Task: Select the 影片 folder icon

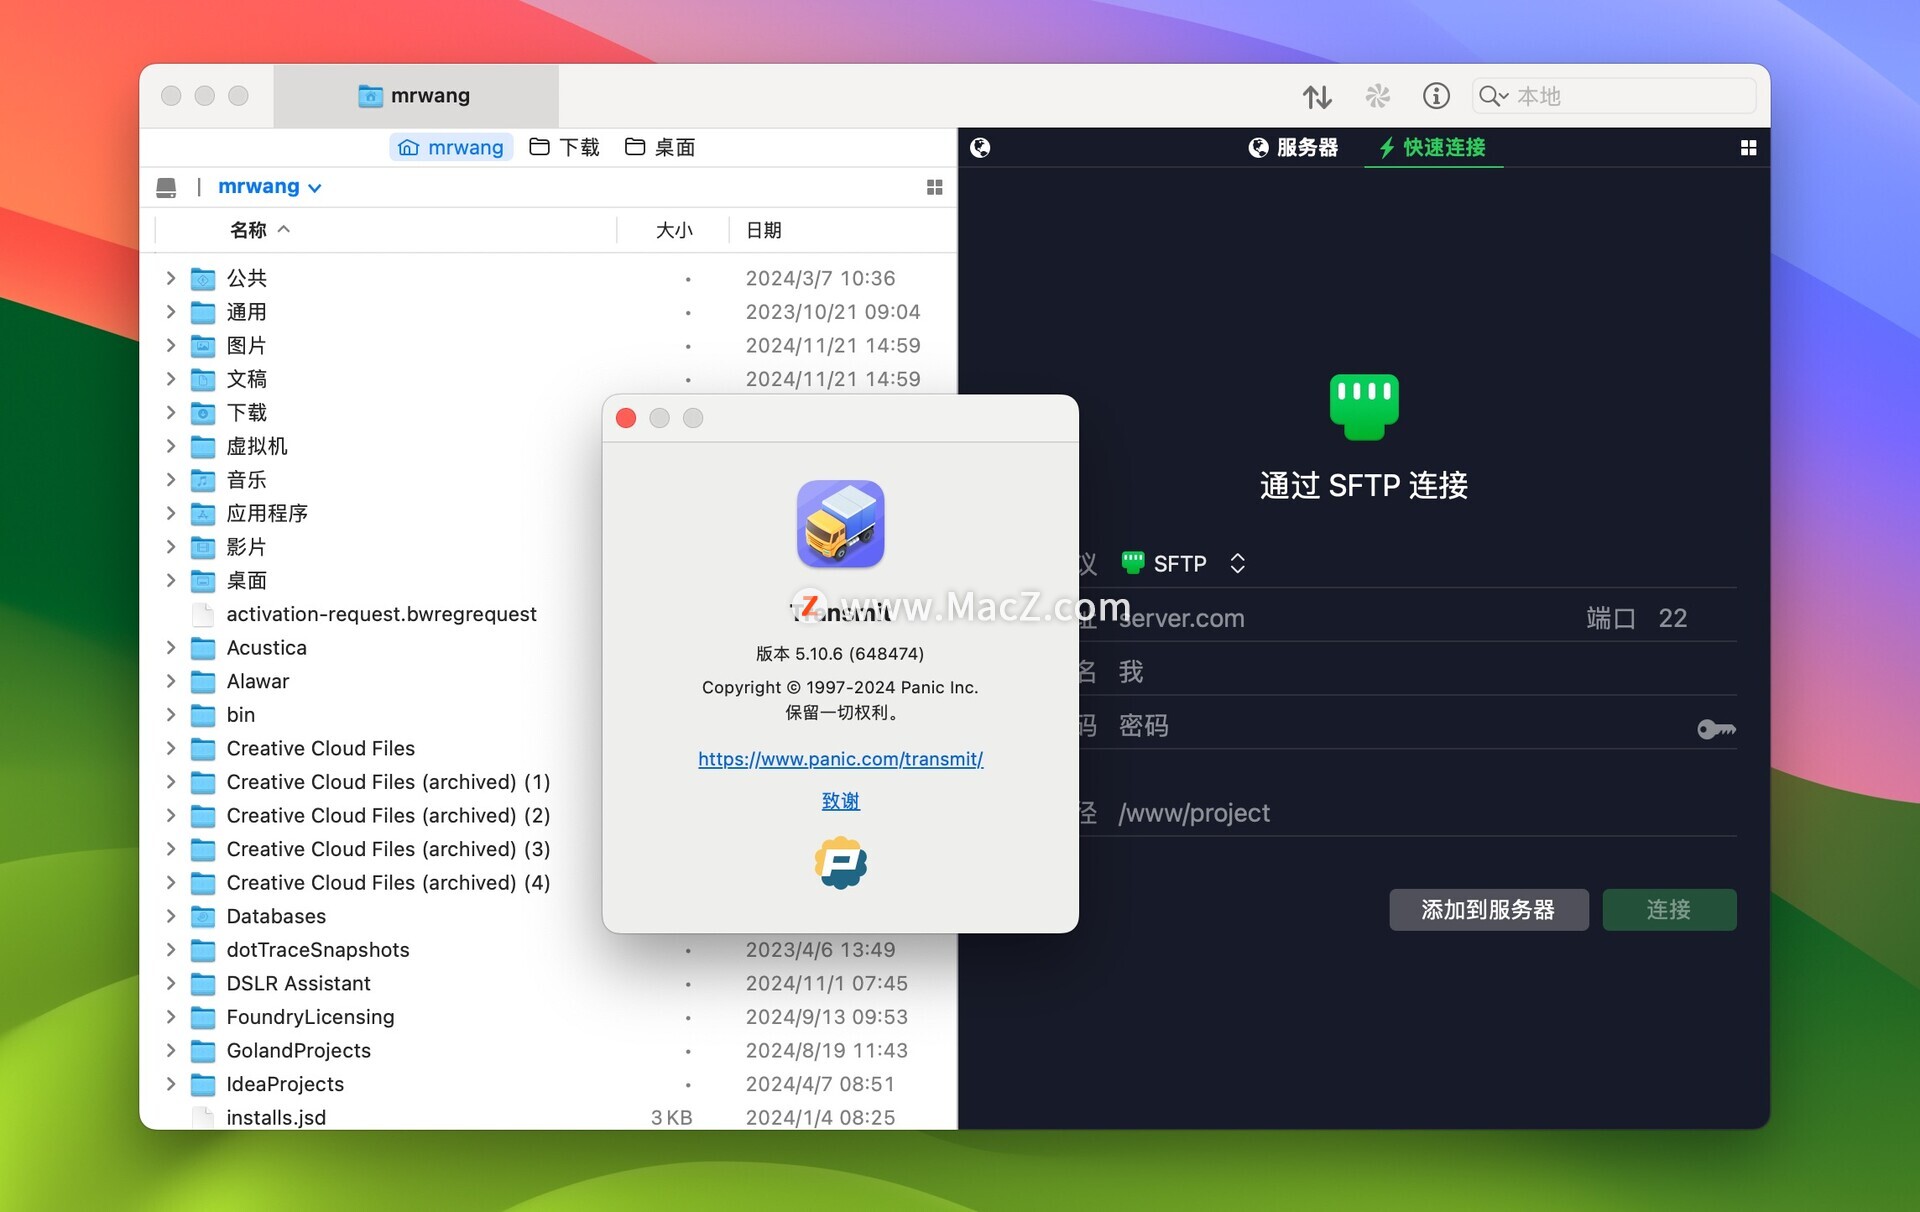Action: pyautogui.click(x=203, y=547)
